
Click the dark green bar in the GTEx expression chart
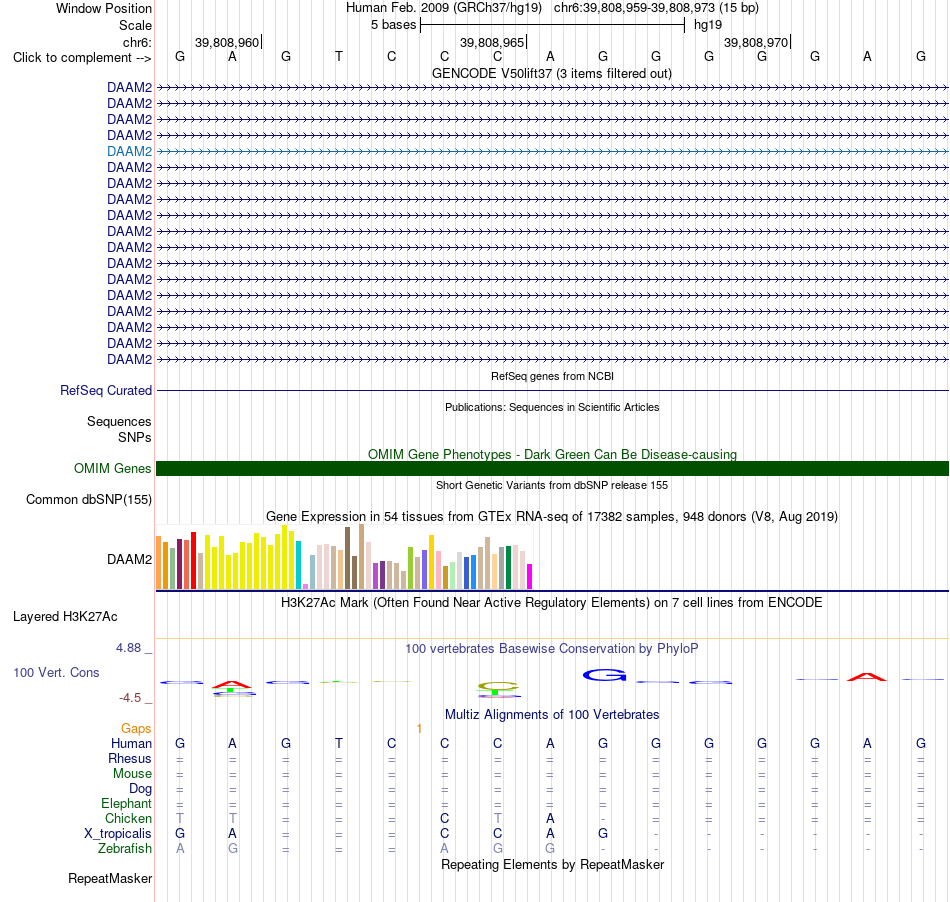pyautogui.click(x=508, y=567)
